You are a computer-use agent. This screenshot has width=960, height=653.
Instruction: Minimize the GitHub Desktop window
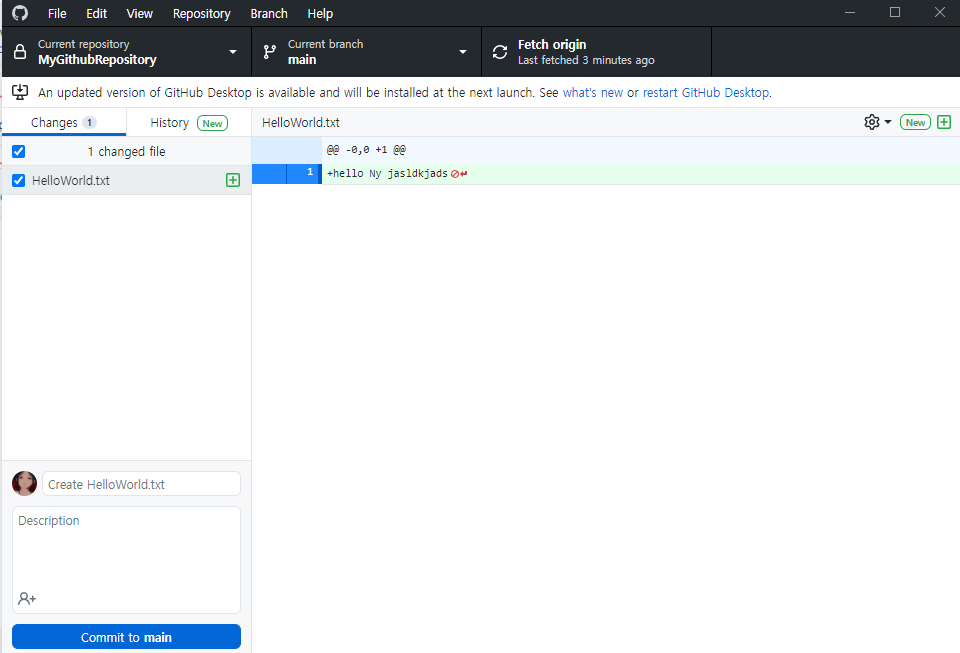850,13
